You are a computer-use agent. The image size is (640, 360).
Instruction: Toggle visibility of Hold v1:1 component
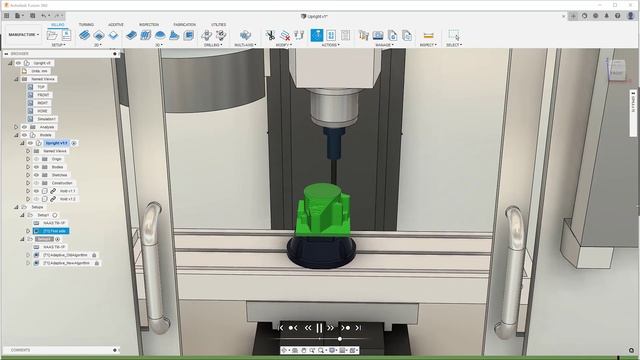[36, 191]
